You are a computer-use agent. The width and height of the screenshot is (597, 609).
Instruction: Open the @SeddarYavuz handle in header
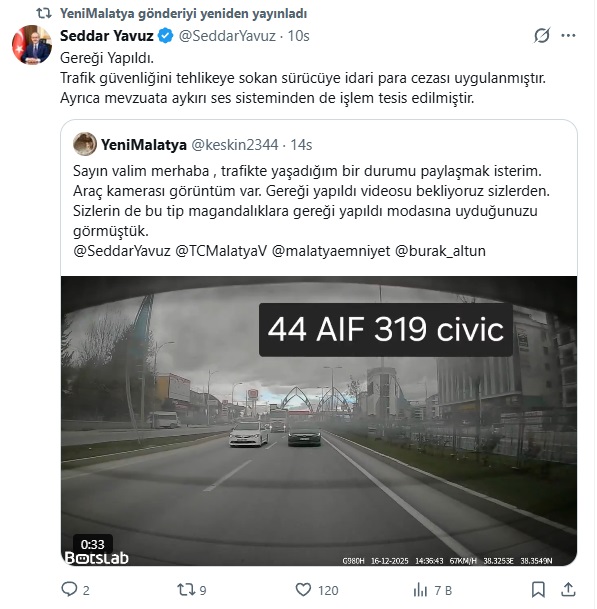tap(227, 36)
